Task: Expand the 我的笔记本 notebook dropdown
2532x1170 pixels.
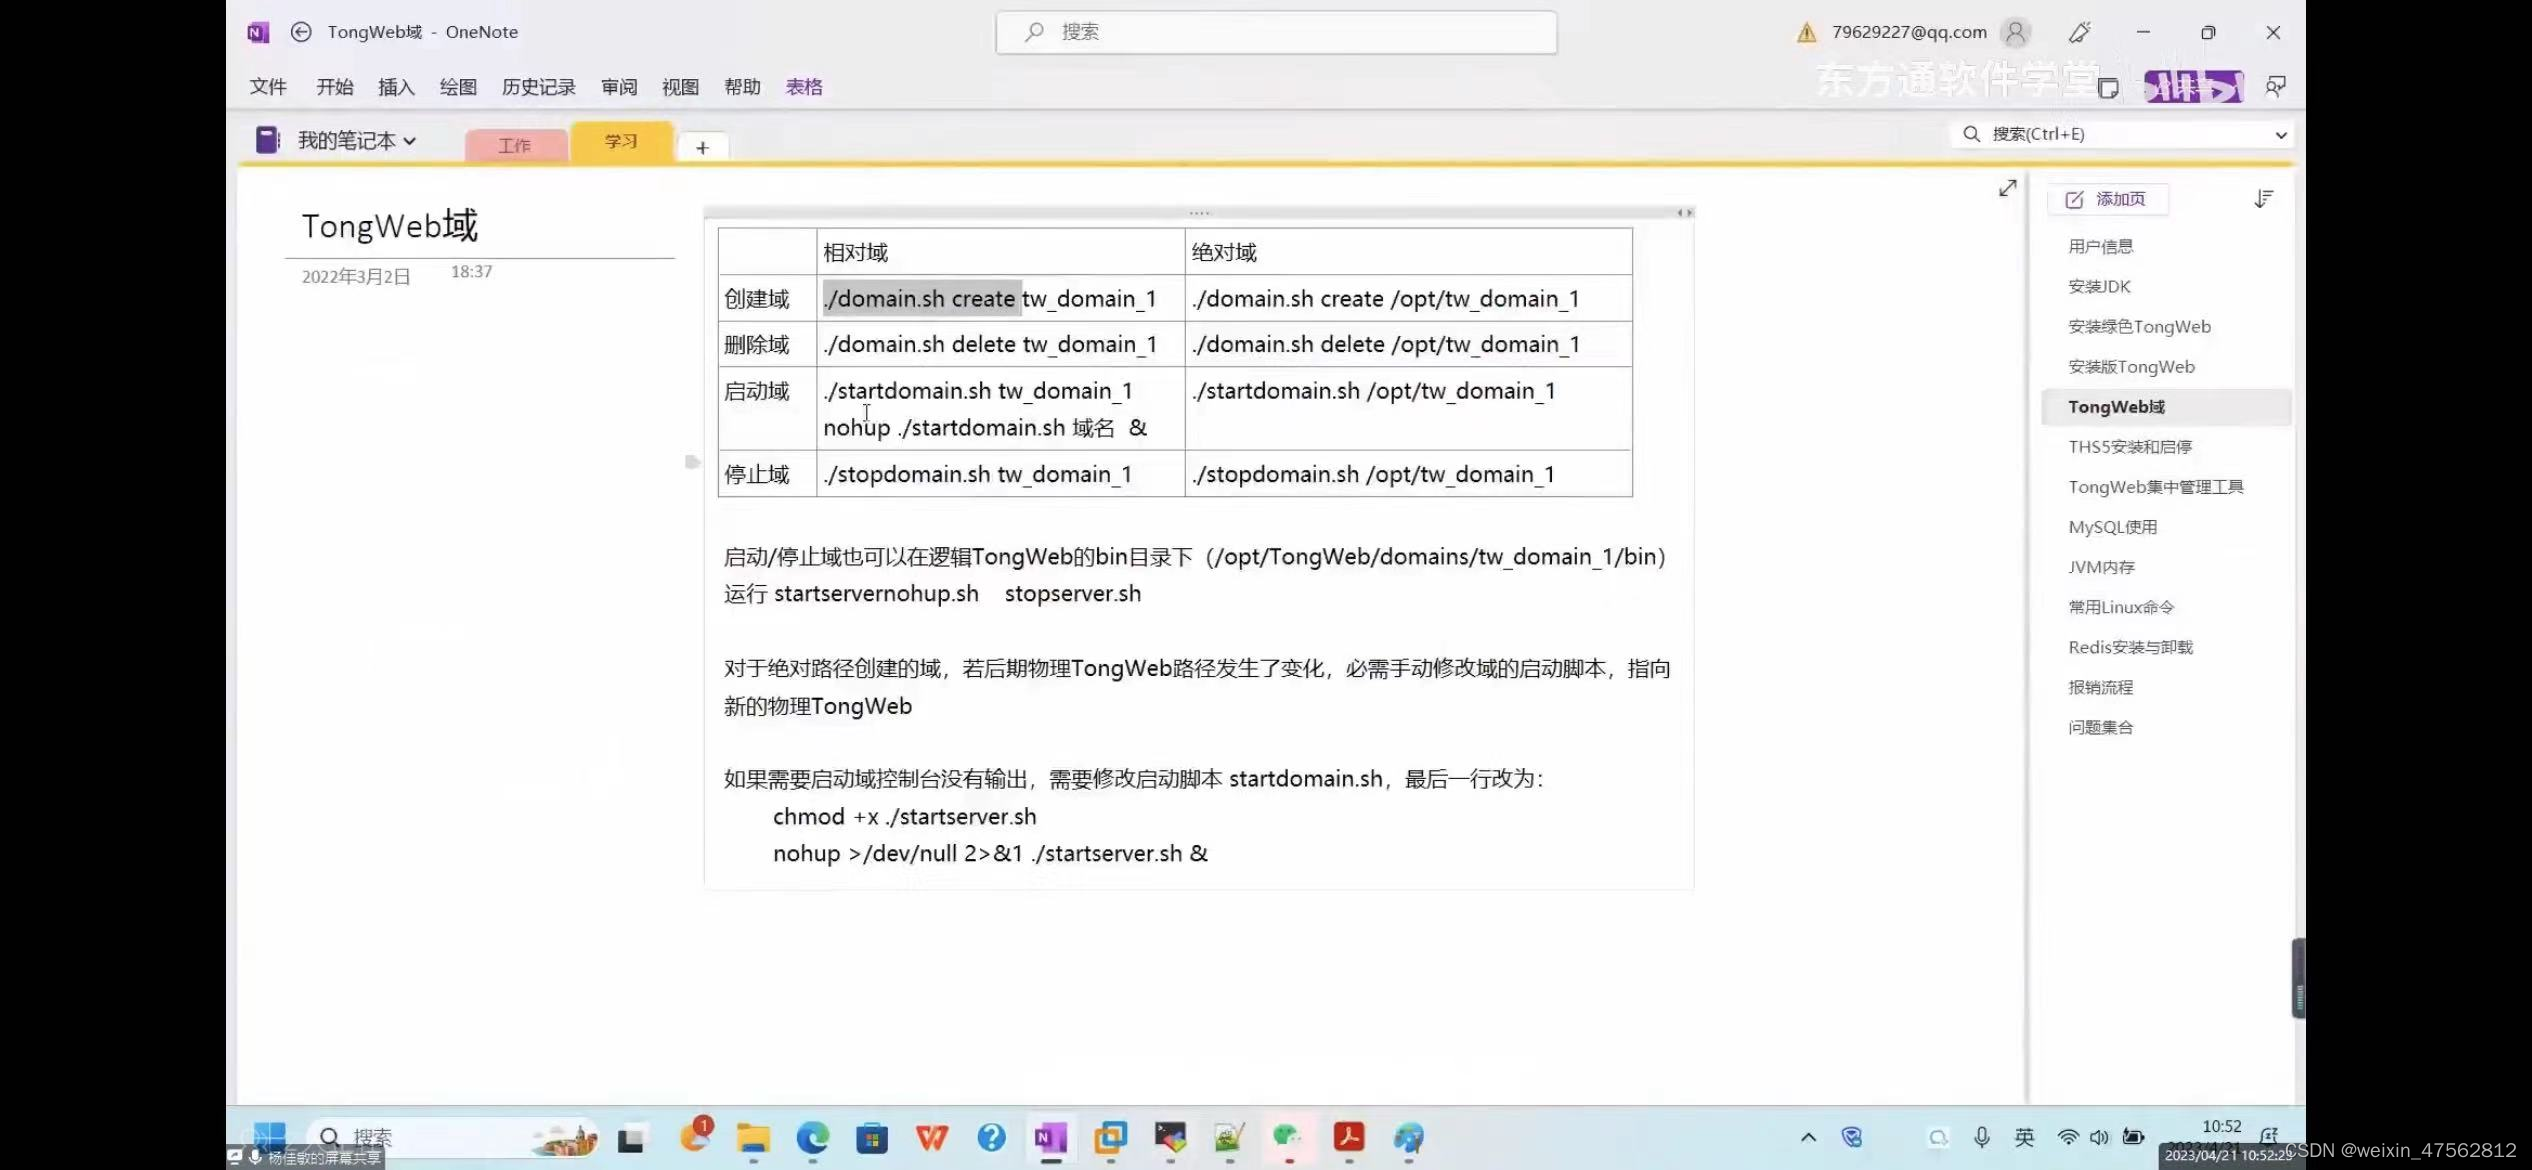Action: pyautogui.click(x=409, y=141)
